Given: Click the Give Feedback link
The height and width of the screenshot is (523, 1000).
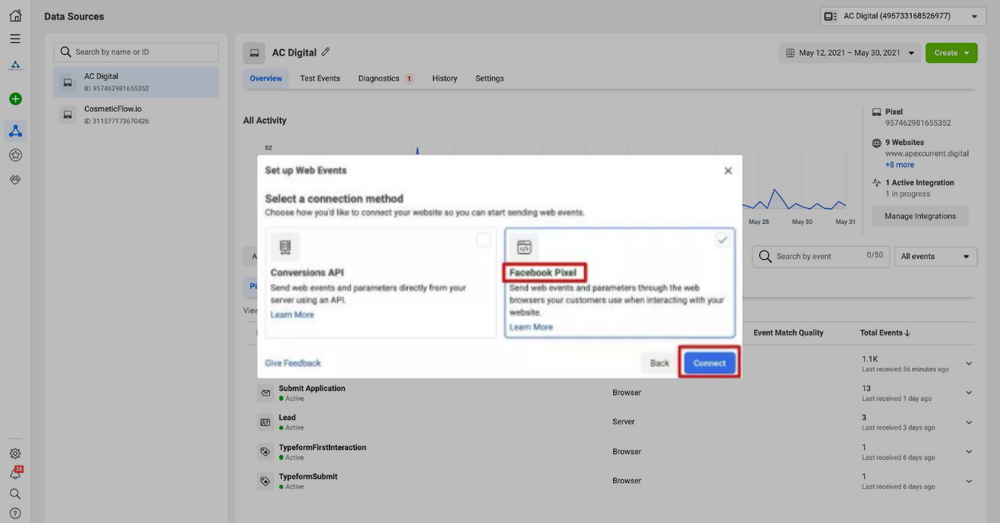Looking at the screenshot, I should (293, 363).
